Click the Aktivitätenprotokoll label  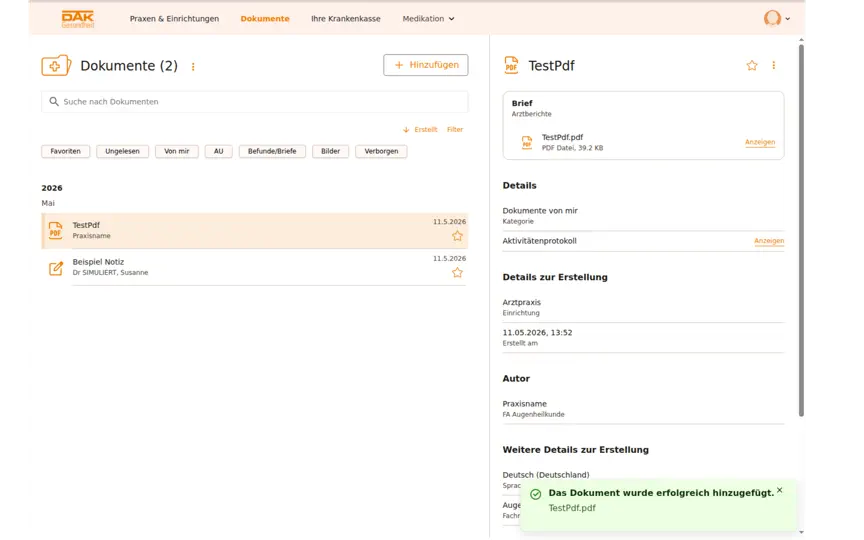pos(539,241)
